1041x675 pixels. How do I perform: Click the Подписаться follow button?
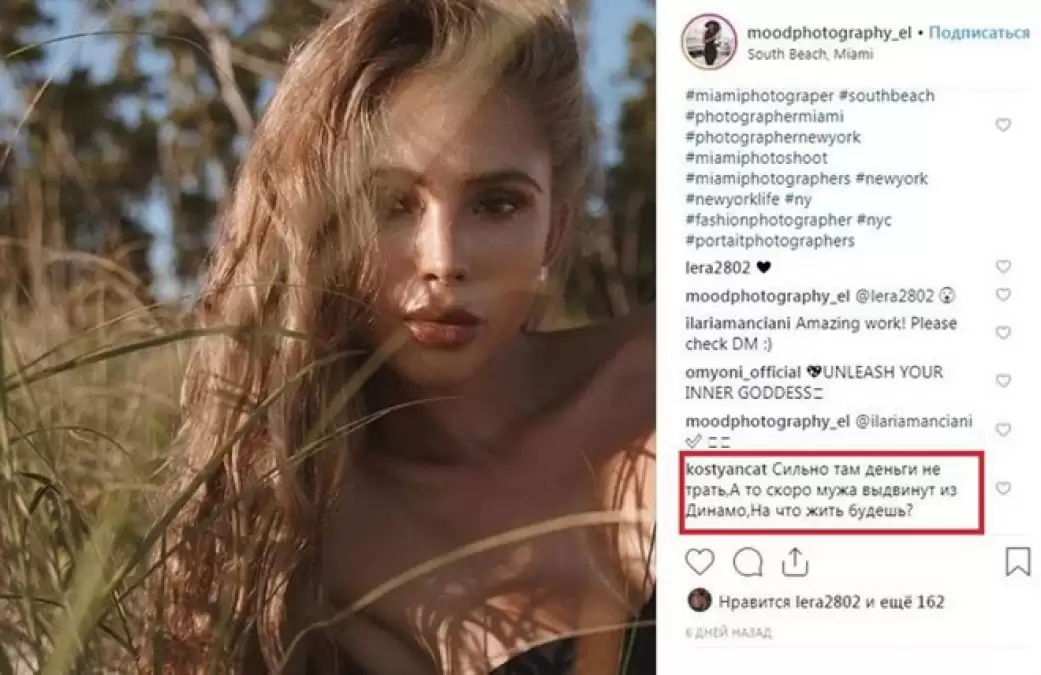[x=979, y=33]
